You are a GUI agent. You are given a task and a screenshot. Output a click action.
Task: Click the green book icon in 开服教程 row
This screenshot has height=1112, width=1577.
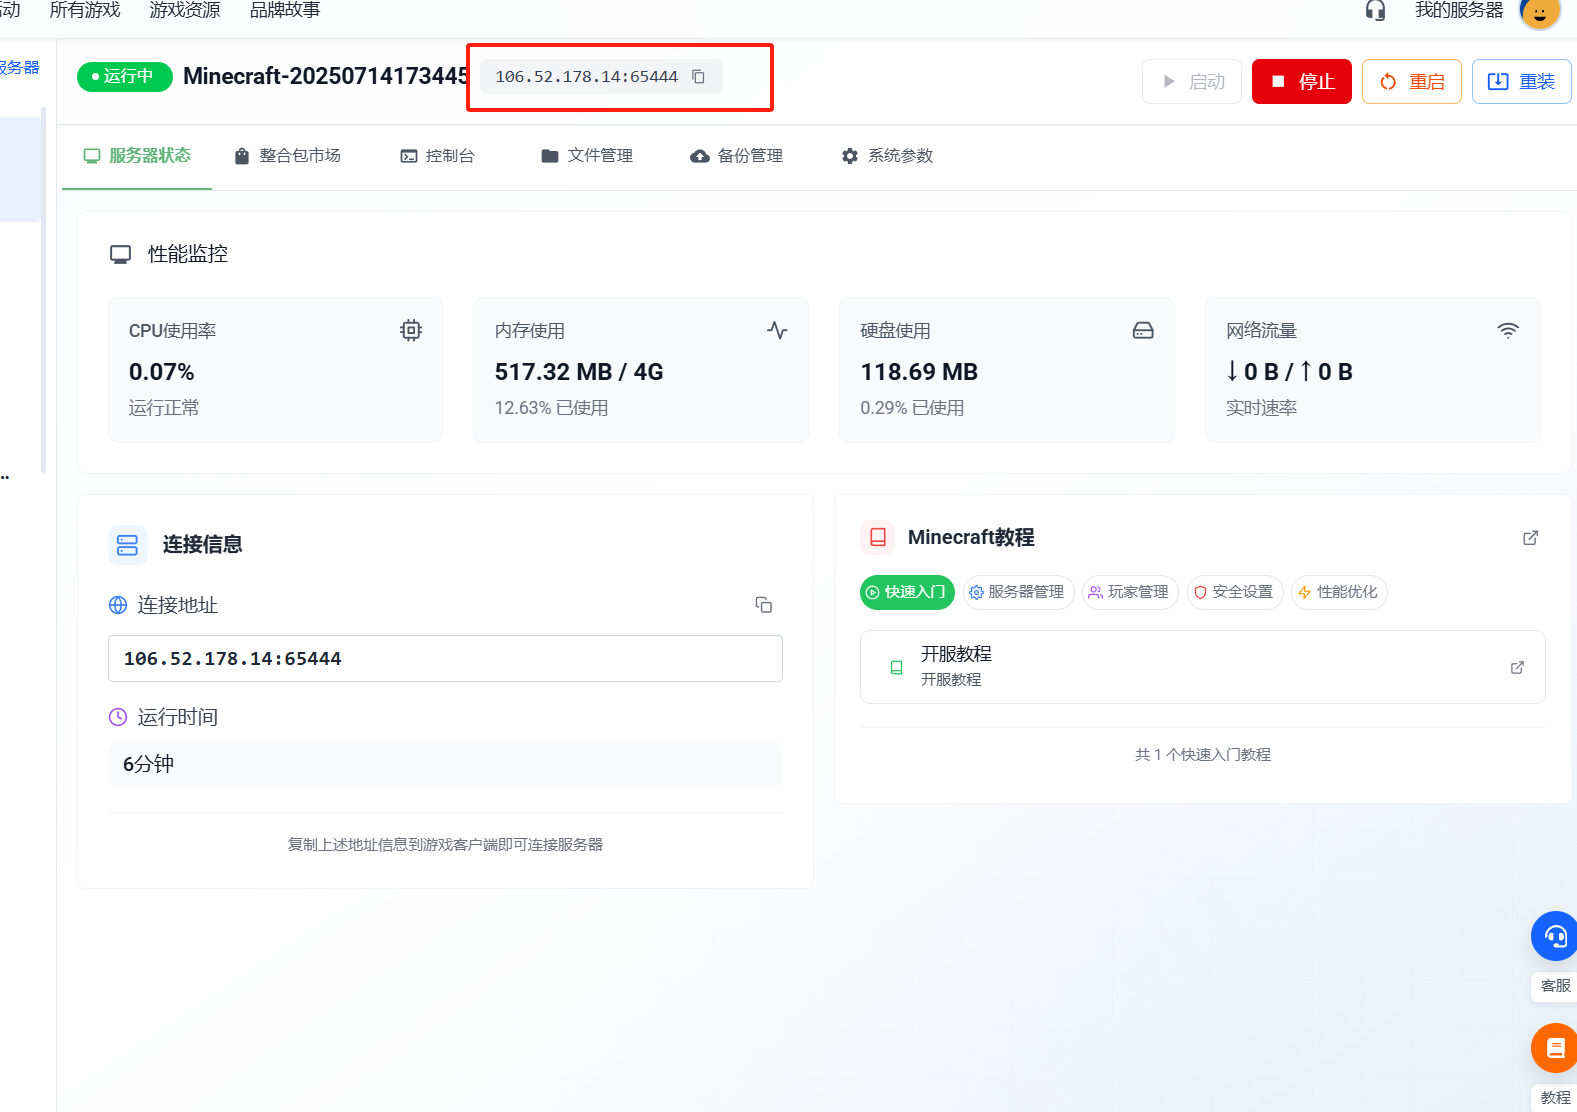[x=896, y=667]
